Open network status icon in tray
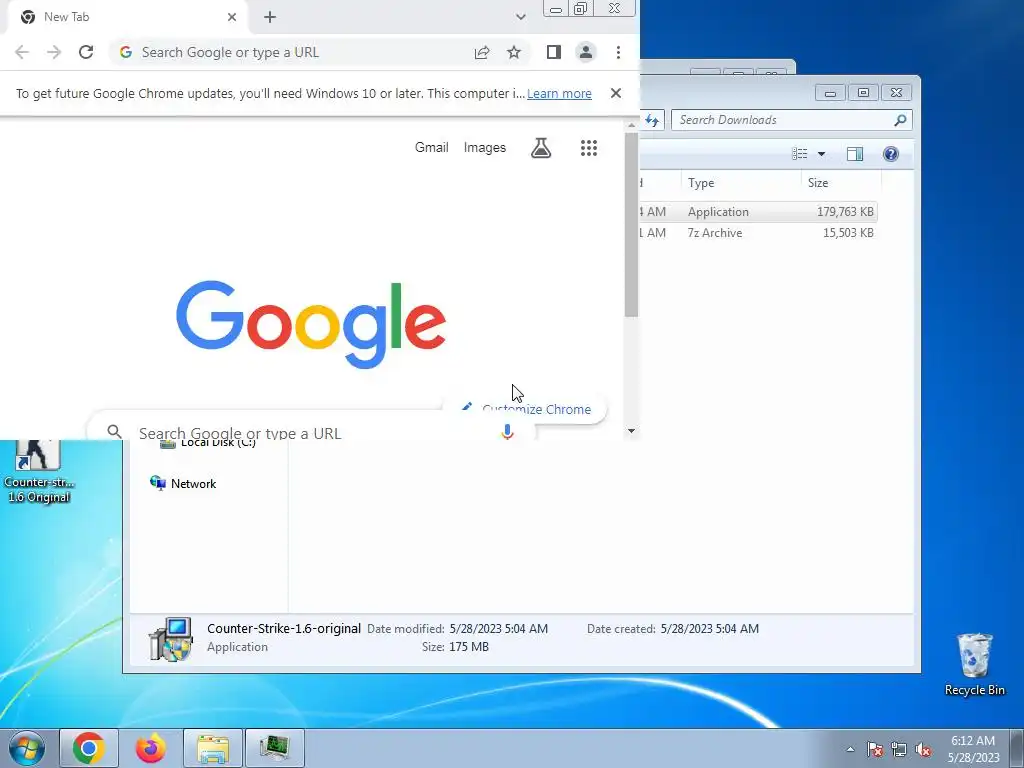The height and width of the screenshot is (768, 1024). click(899, 749)
